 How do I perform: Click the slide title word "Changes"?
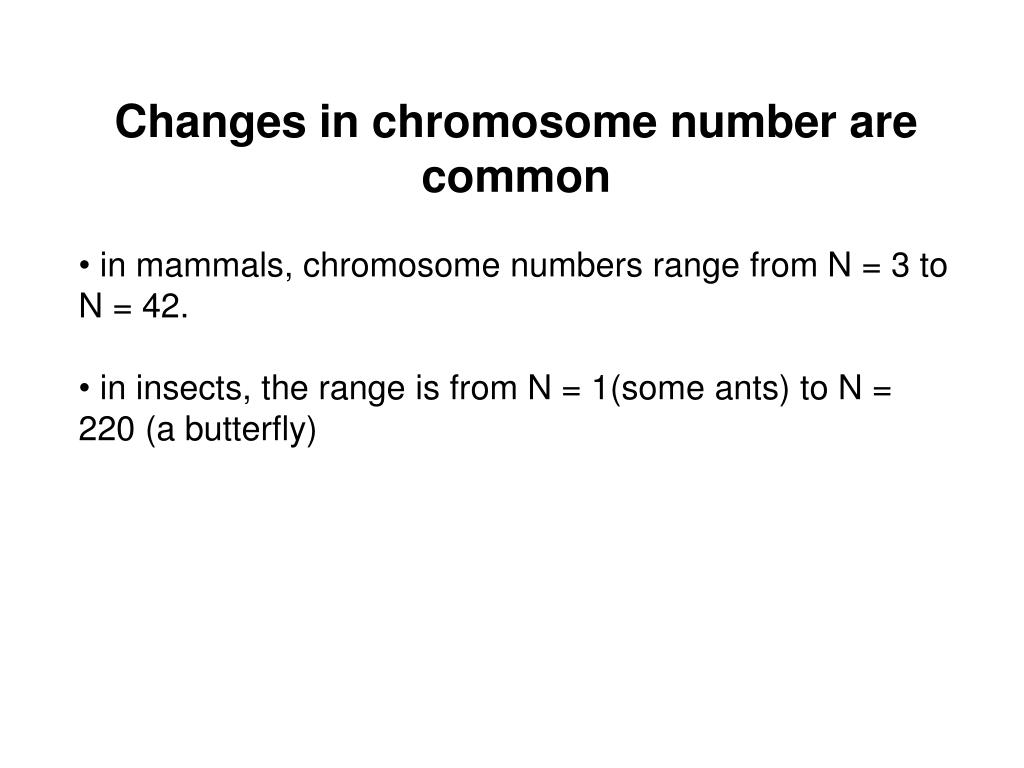[210, 124]
